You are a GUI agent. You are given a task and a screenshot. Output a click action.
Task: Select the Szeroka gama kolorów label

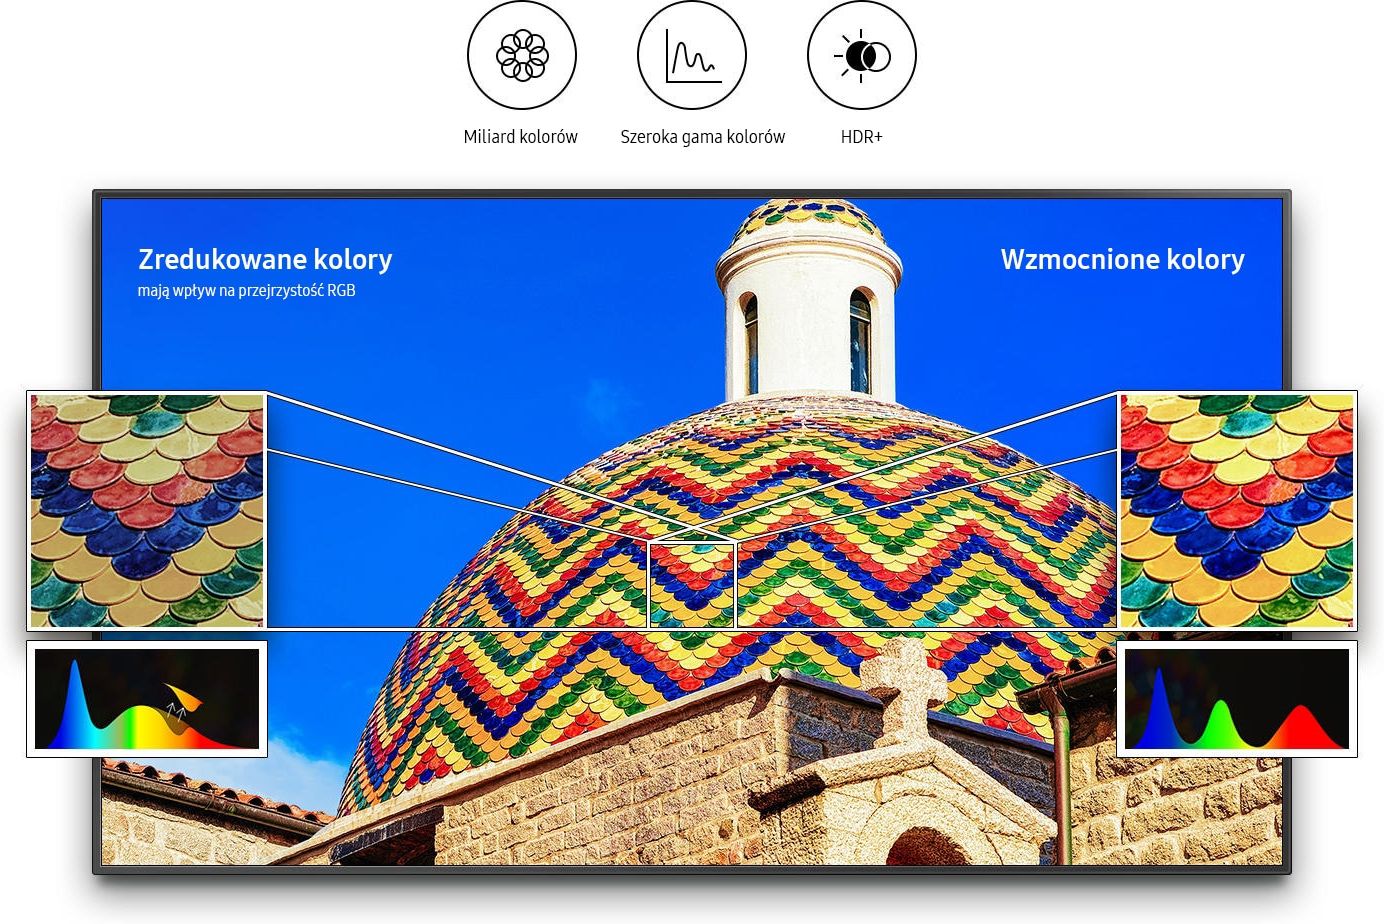point(703,137)
